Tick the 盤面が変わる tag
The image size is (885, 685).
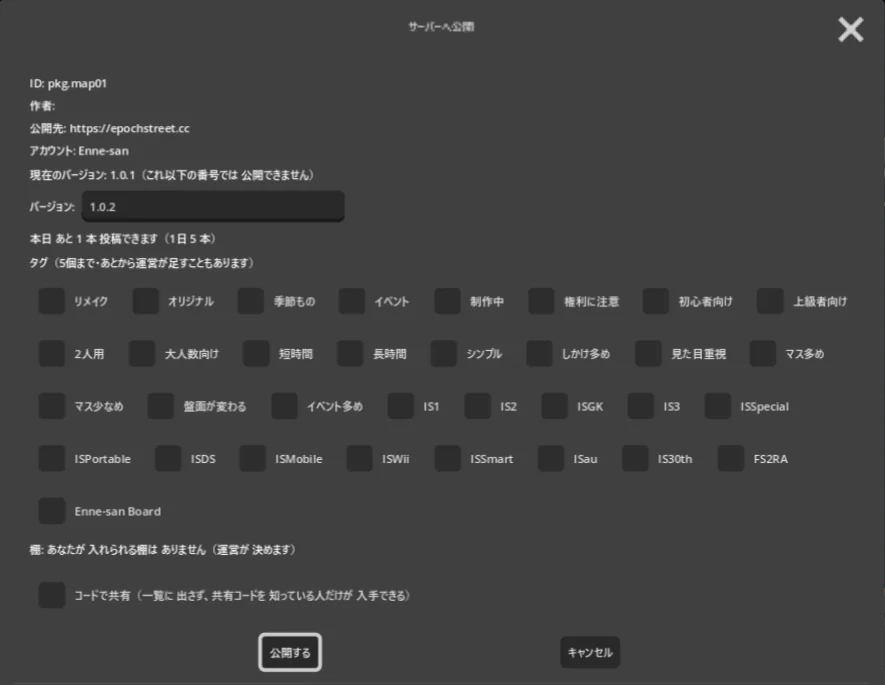point(161,406)
